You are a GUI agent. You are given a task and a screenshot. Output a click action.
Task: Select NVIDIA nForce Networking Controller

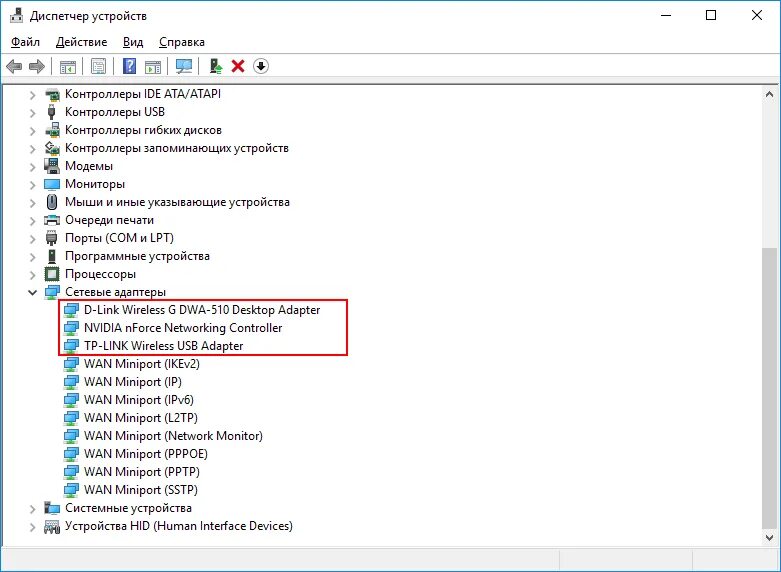pyautogui.click(x=183, y=328)
